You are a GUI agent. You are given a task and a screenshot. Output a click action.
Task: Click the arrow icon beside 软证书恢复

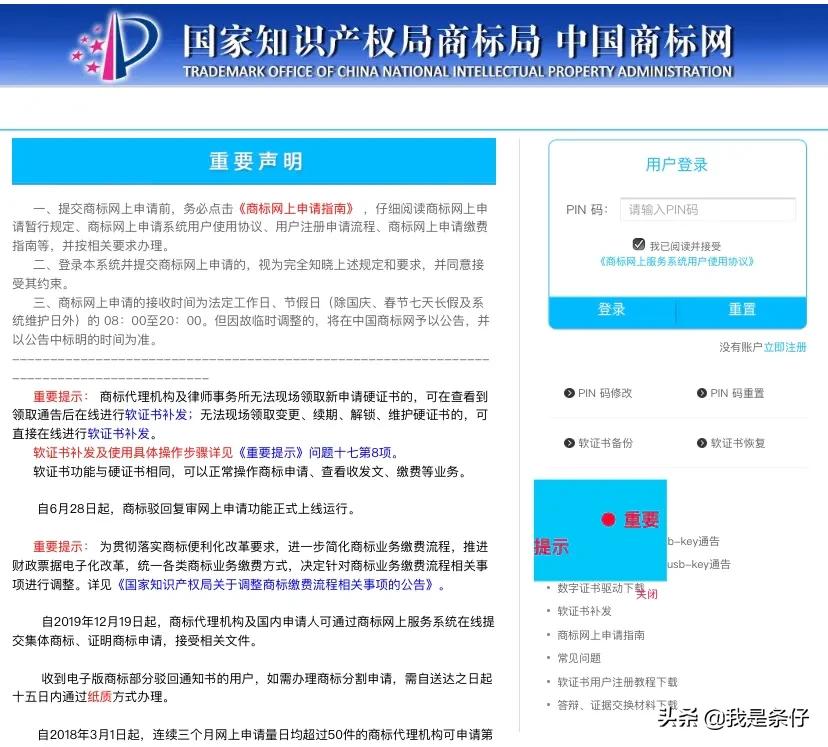703,443
